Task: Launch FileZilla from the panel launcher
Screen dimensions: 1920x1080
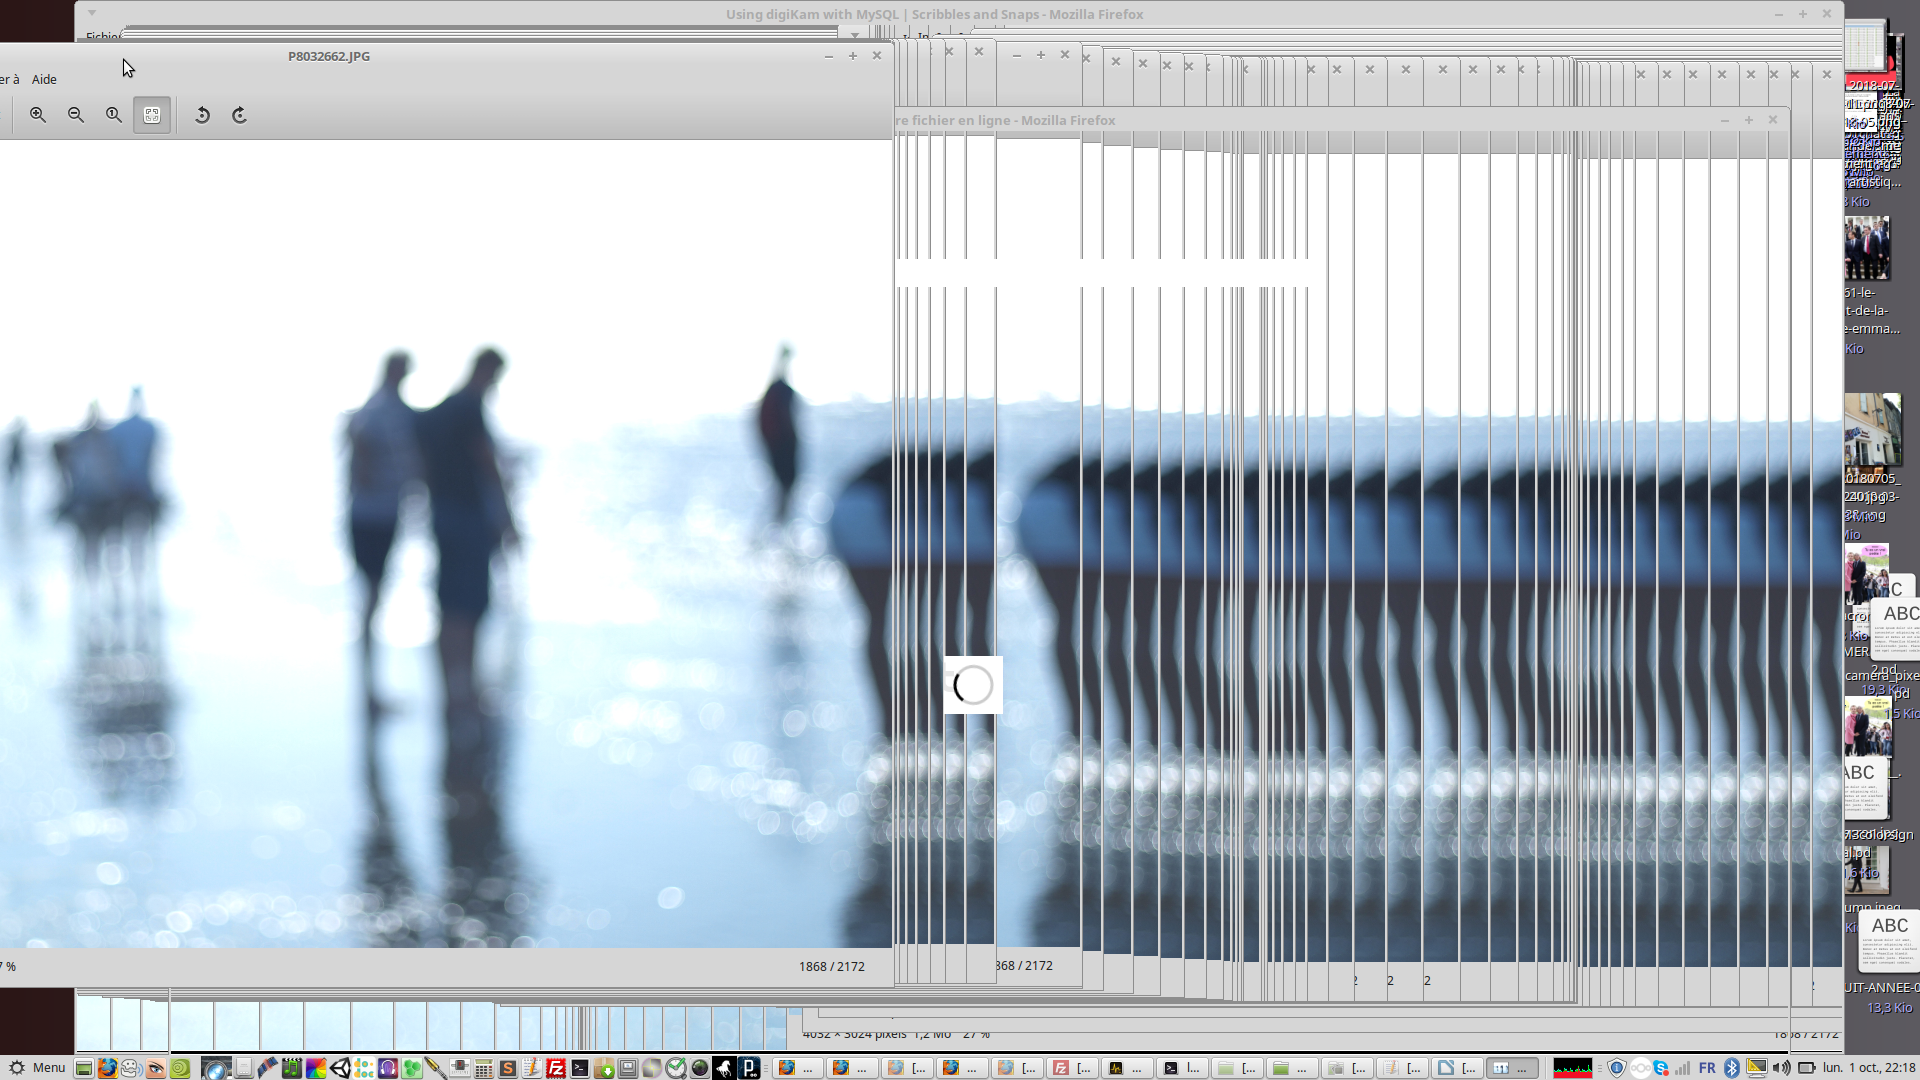Action: coord(556,1068)
